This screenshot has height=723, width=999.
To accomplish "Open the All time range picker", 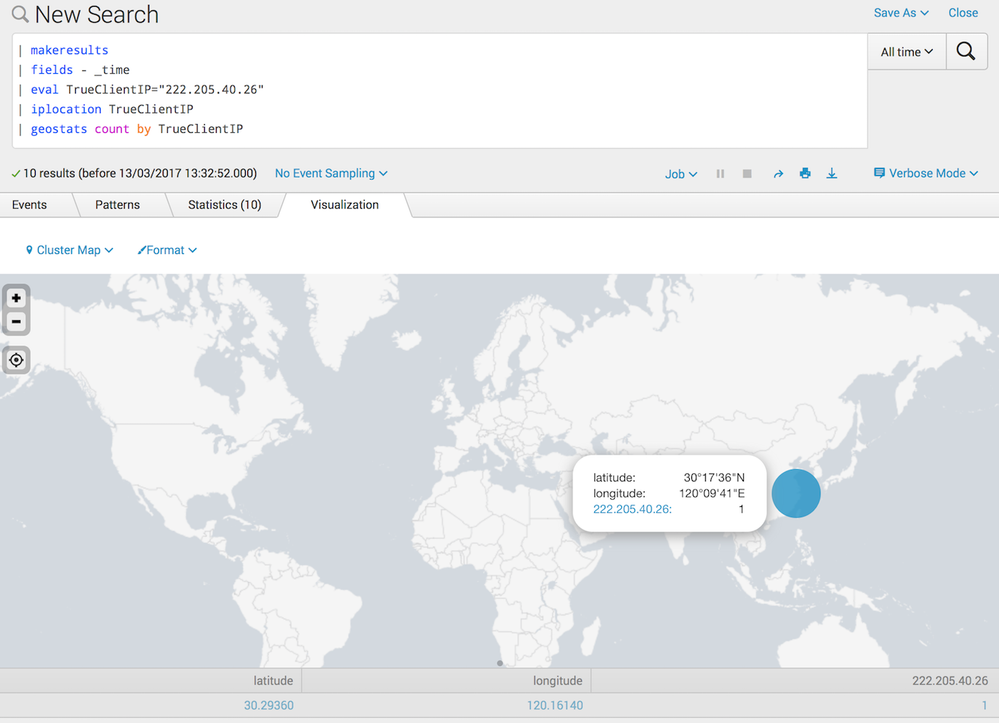I will coord(907,52).
